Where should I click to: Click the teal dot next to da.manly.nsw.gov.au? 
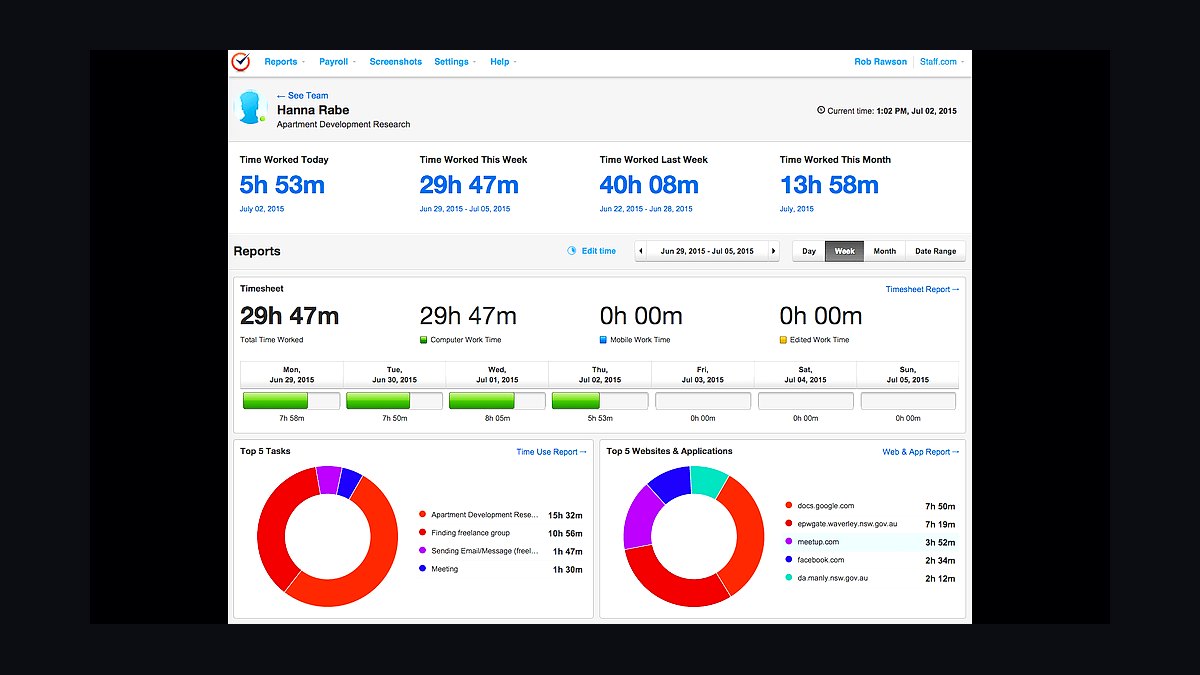(789, 578)
